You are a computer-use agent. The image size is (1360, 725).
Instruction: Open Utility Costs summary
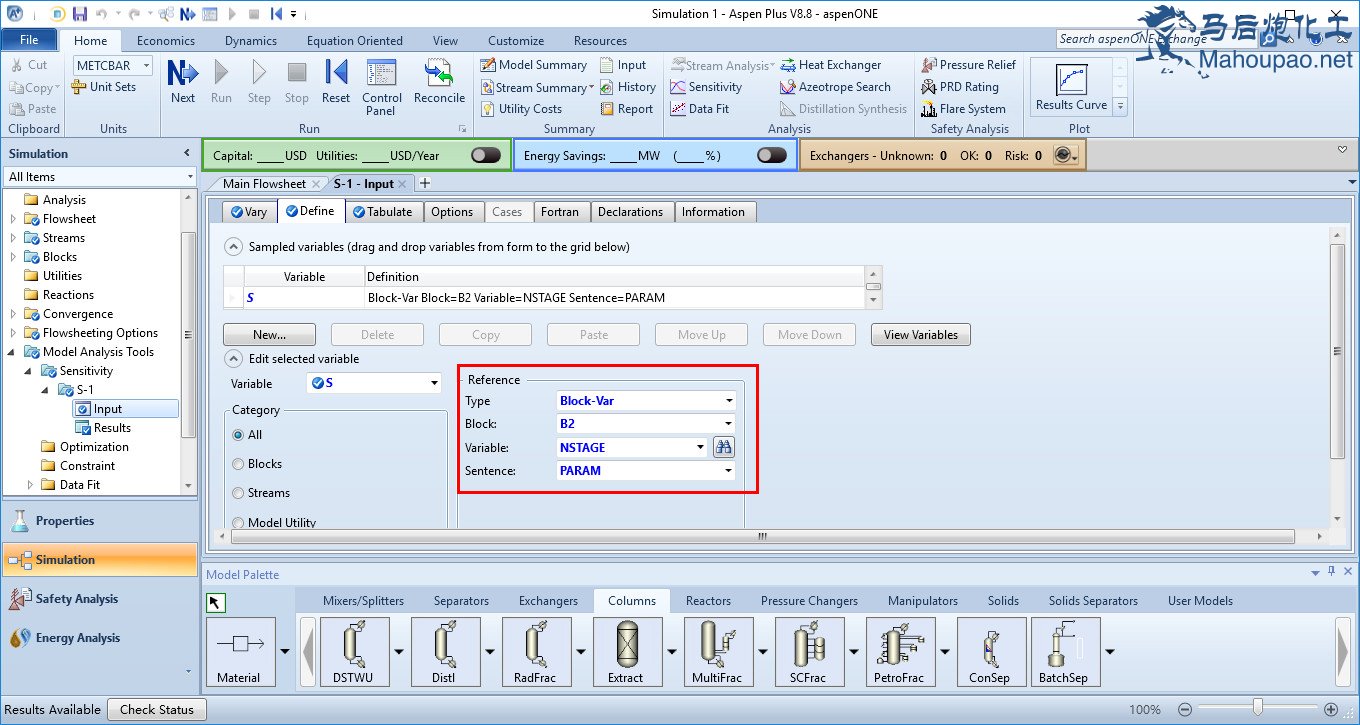click(521, 109)
